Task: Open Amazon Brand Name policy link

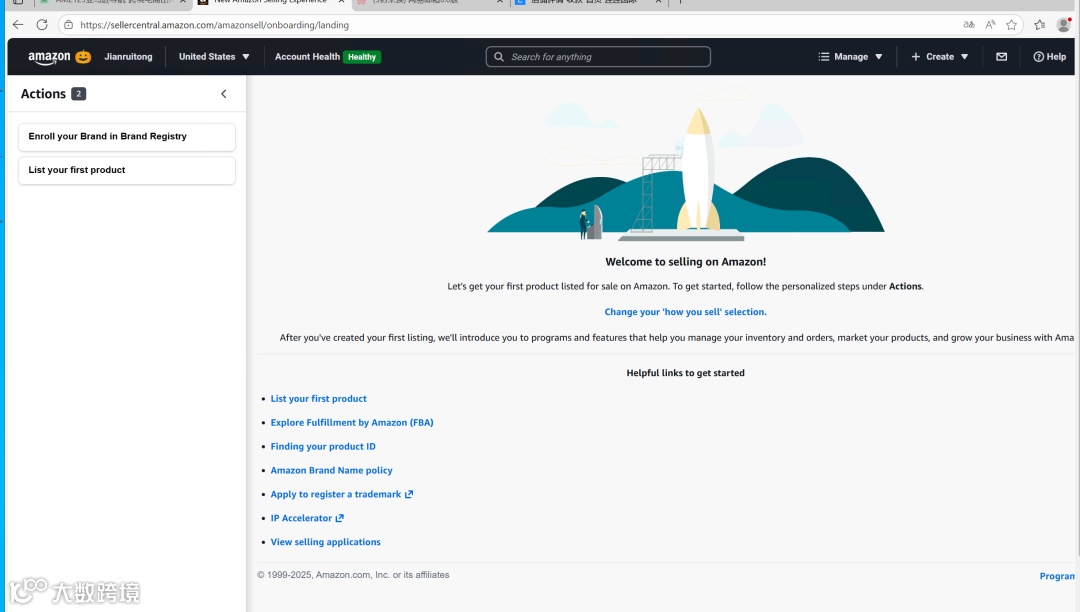Action: tap(331, 470)
